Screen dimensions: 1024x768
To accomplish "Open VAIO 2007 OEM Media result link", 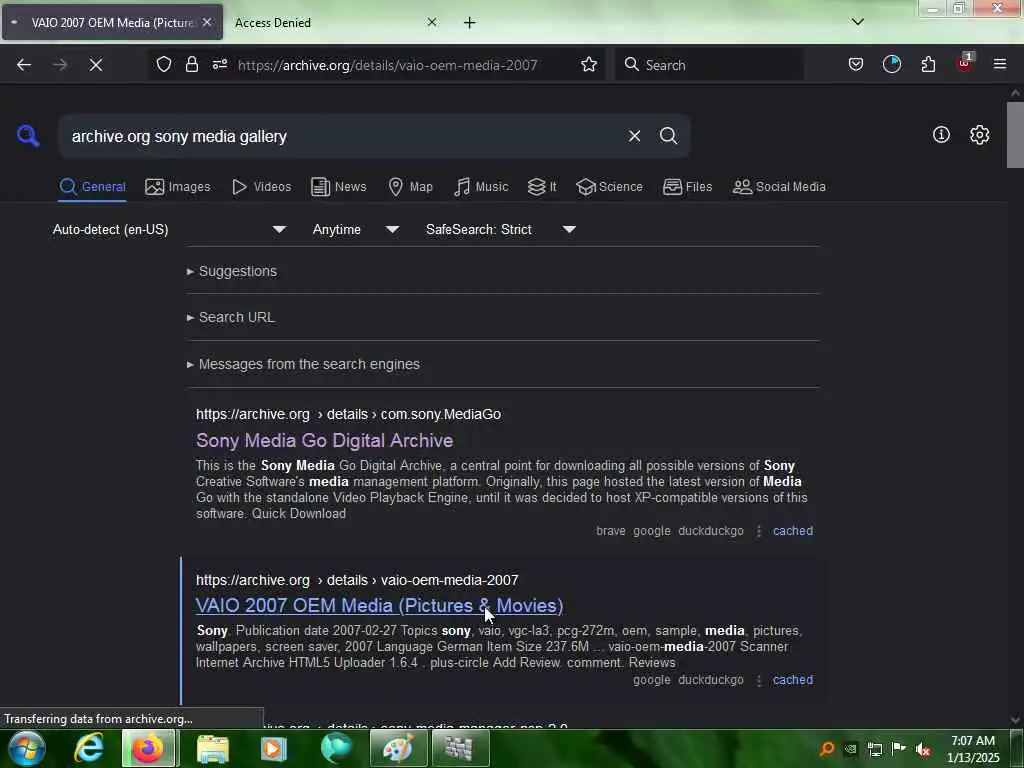I will [x=379, y=605].
